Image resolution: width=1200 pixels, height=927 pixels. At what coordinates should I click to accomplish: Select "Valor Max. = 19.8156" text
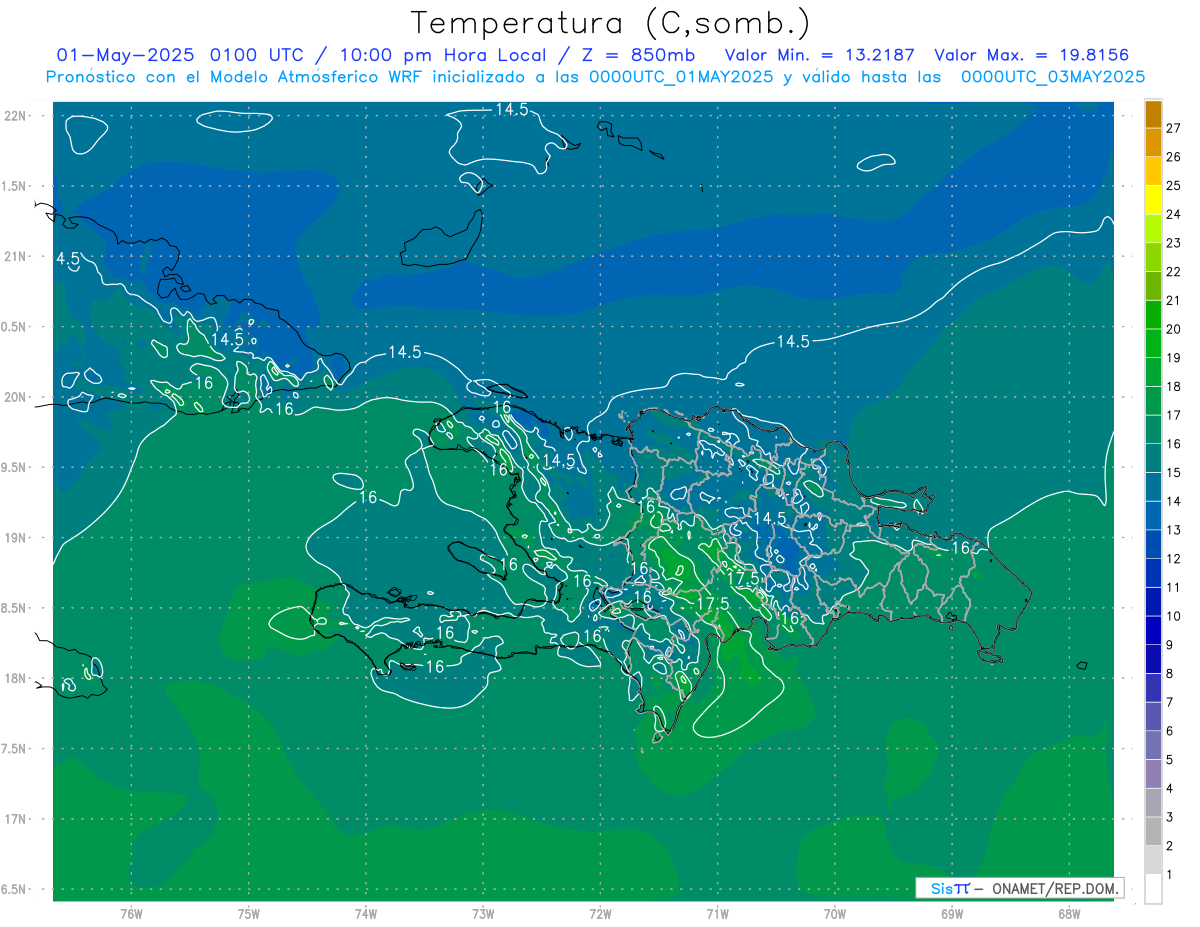coord(1032,55)
